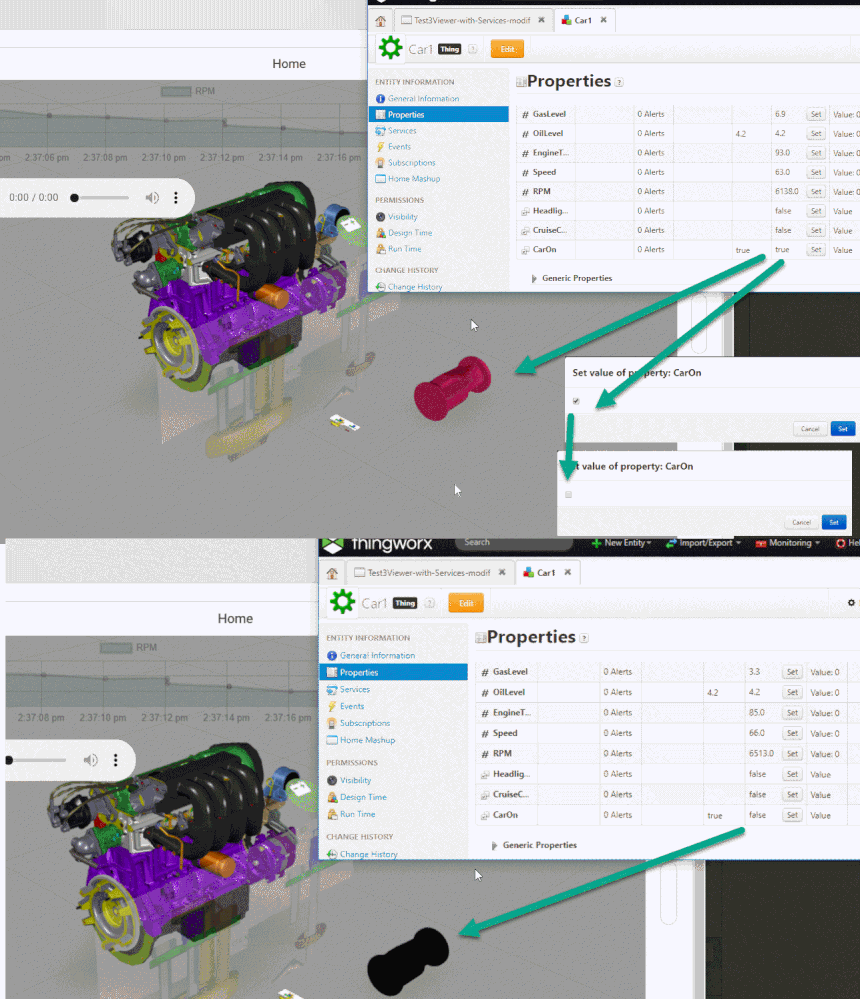Viewport: 860px width, 999px height.
Task: Click Set button for CarOn row showing true
Action: point(816,250)
